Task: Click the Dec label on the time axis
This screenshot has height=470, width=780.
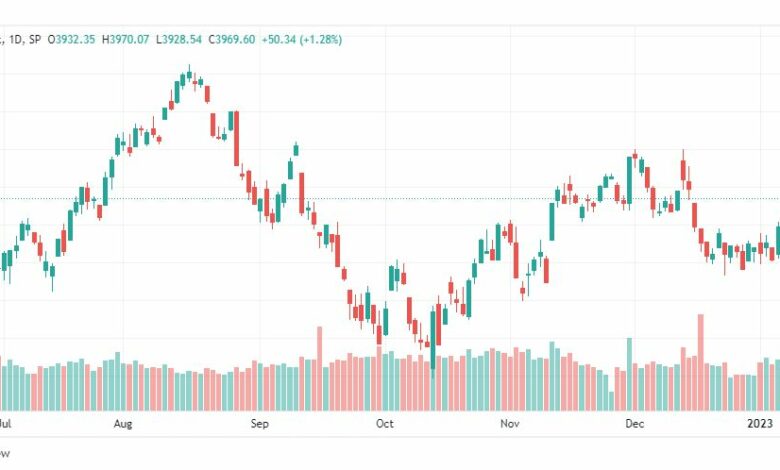Action: [635, 424]
